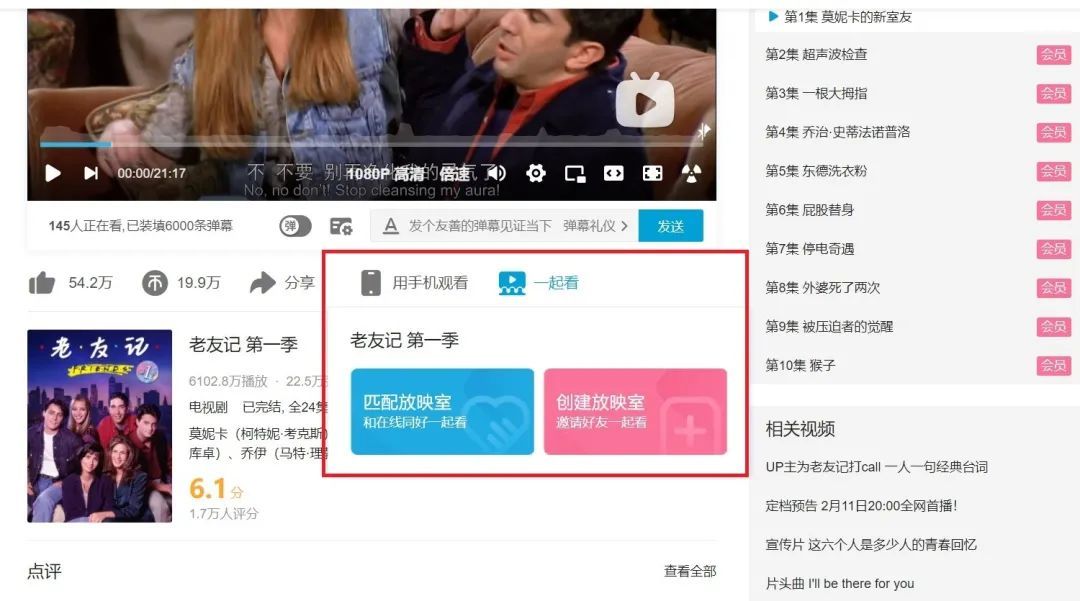Viewport: 1080px width, 601px height.
Task: Click 会员 badge on 第3集 row
Action: coord(1054,93)
